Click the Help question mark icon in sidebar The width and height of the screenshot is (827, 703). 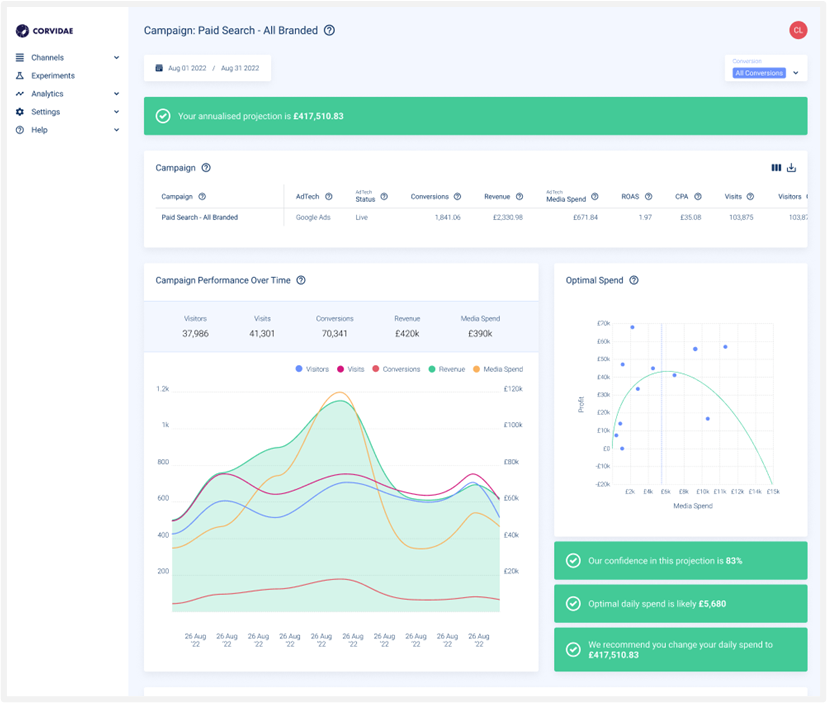coord(20,130)
